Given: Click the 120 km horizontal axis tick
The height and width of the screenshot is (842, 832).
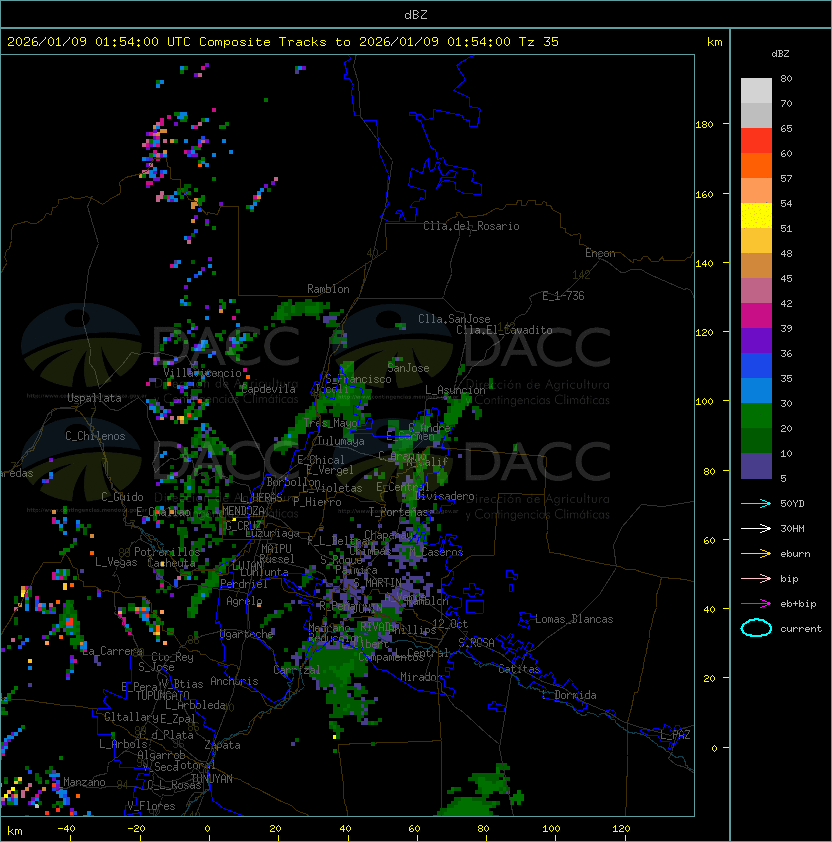Looking at the screenshot, I should [x=621, y=828].
